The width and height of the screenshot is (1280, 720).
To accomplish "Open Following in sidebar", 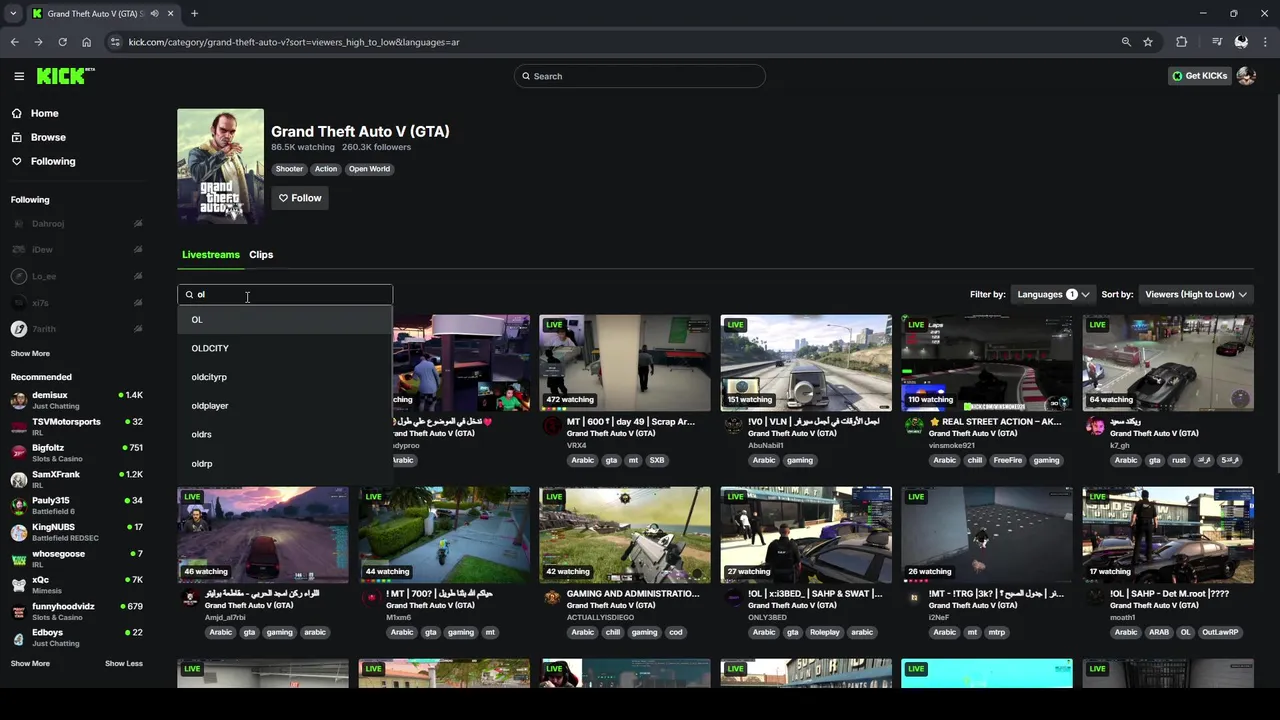I will [52, 161].
